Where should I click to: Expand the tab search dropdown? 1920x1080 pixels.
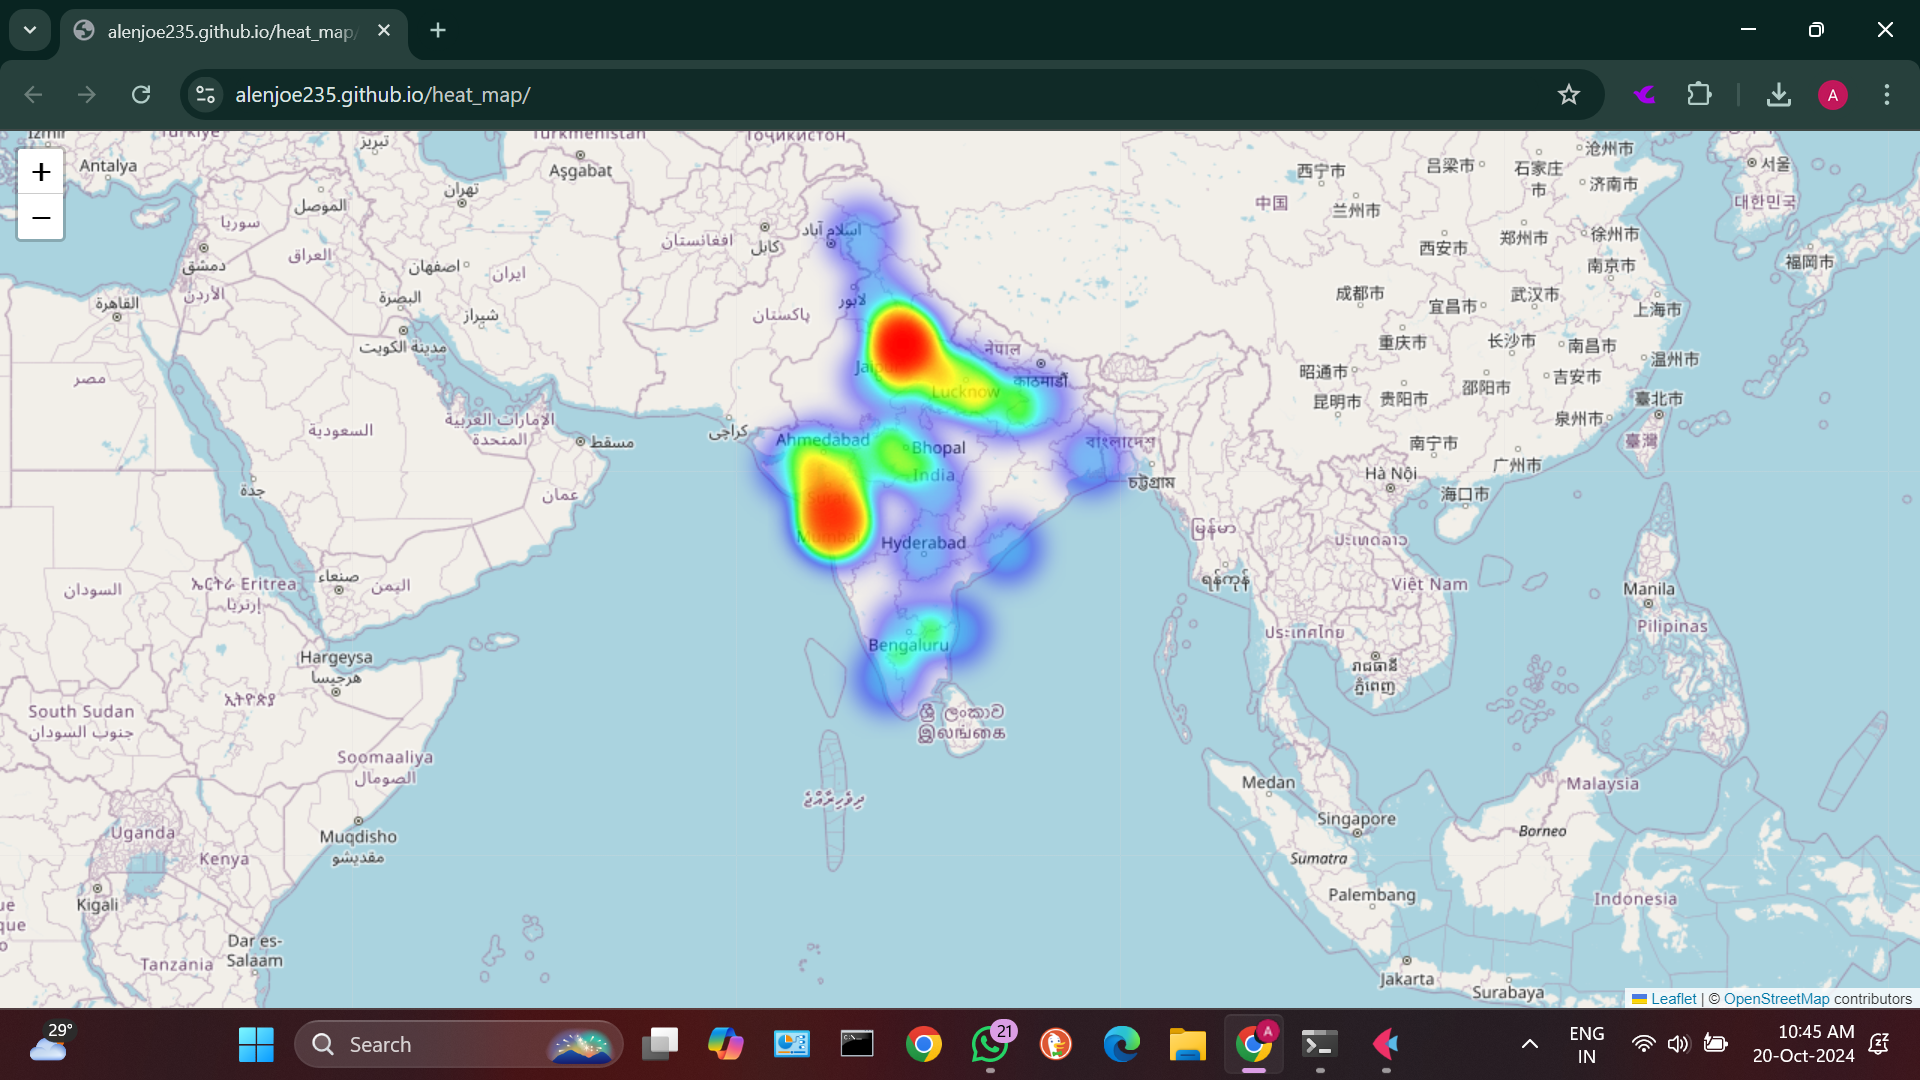[30, 30]
